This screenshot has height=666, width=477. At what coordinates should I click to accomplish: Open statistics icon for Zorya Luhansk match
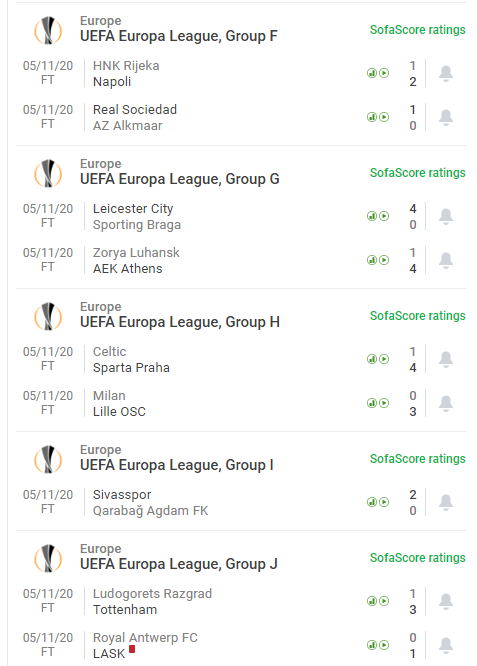pyautogui.click(x=372, y=260)
